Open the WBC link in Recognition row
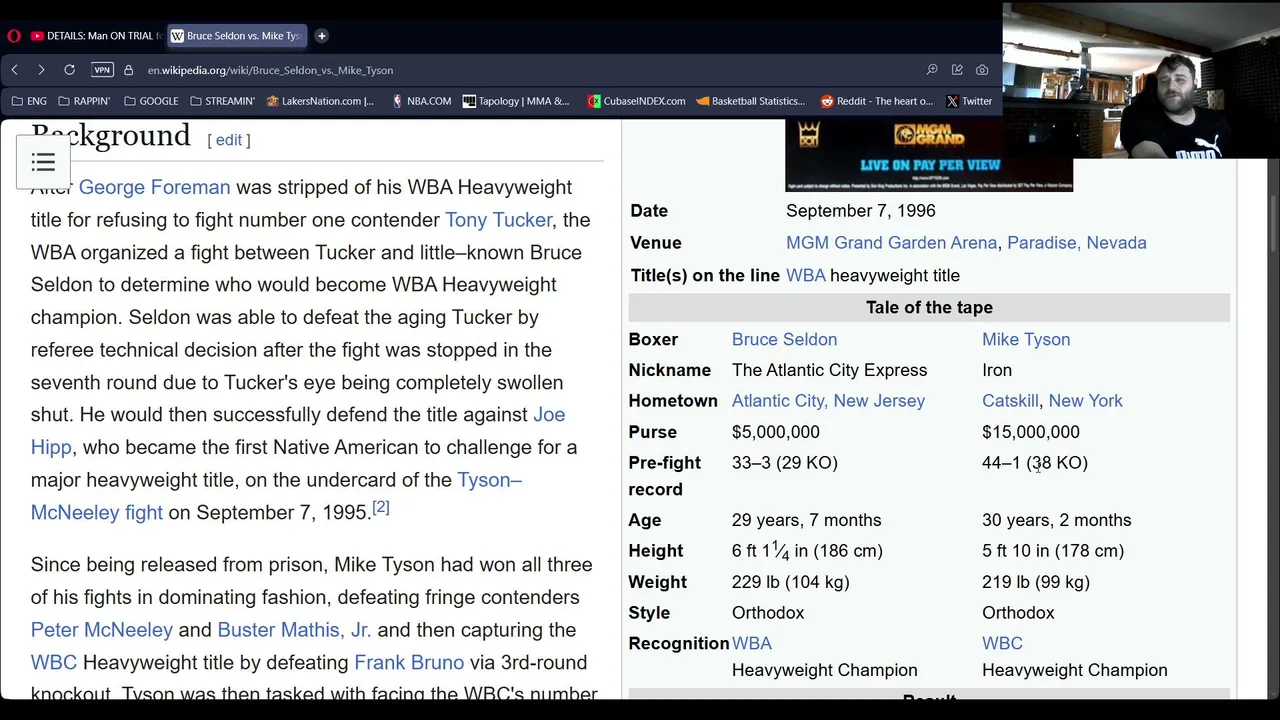1280x720 pixels. point(1002,643)
